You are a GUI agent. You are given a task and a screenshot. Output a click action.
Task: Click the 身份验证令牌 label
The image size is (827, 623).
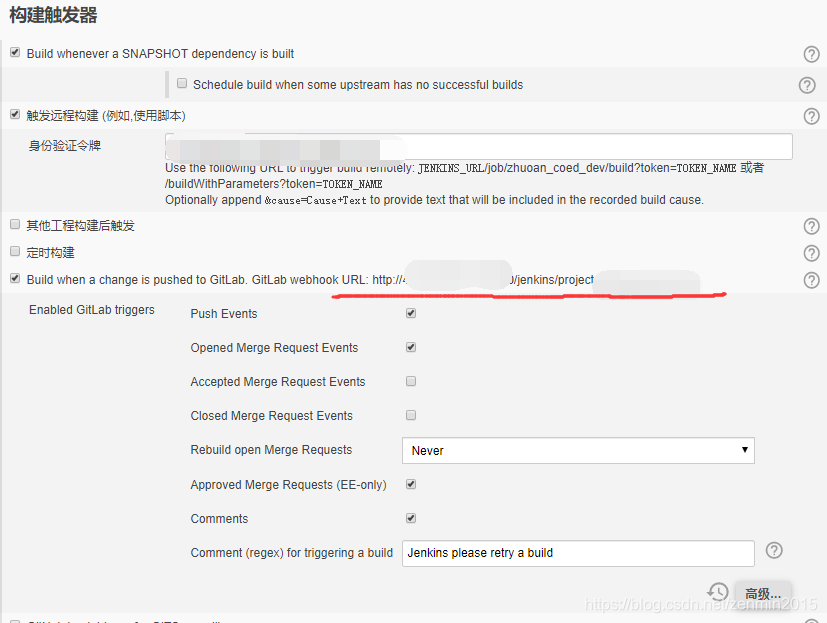(64, 146)
